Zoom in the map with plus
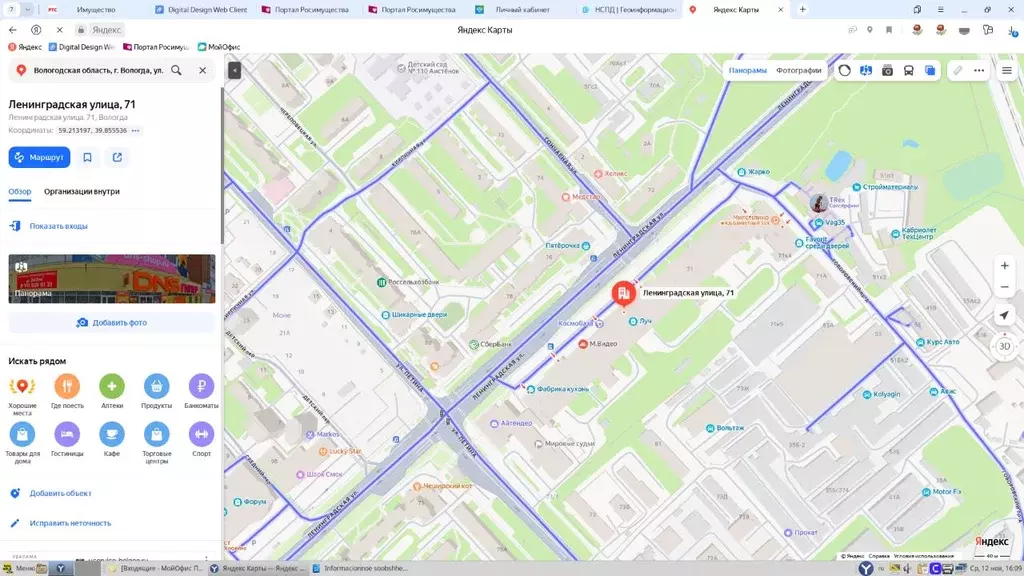 [x=1004, y=266]
